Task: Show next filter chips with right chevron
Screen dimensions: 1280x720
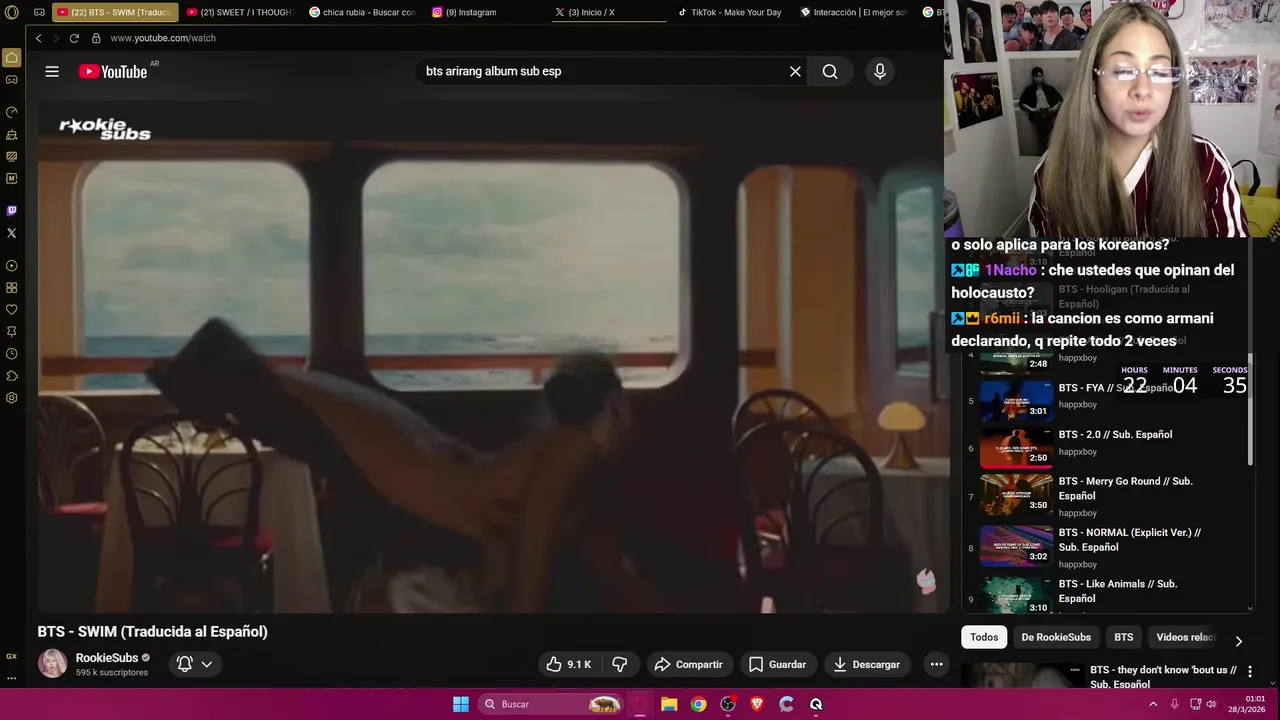Action: (x=1238, y=641)
